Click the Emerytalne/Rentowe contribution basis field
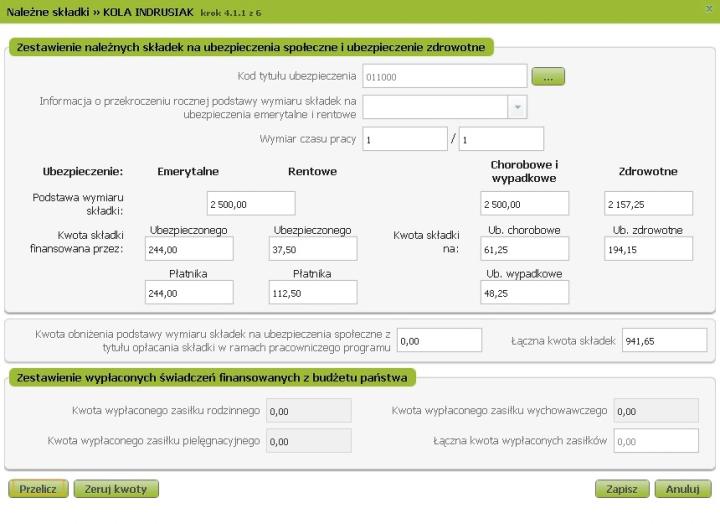Screen dimensions: 720x524 coord(251,204)
